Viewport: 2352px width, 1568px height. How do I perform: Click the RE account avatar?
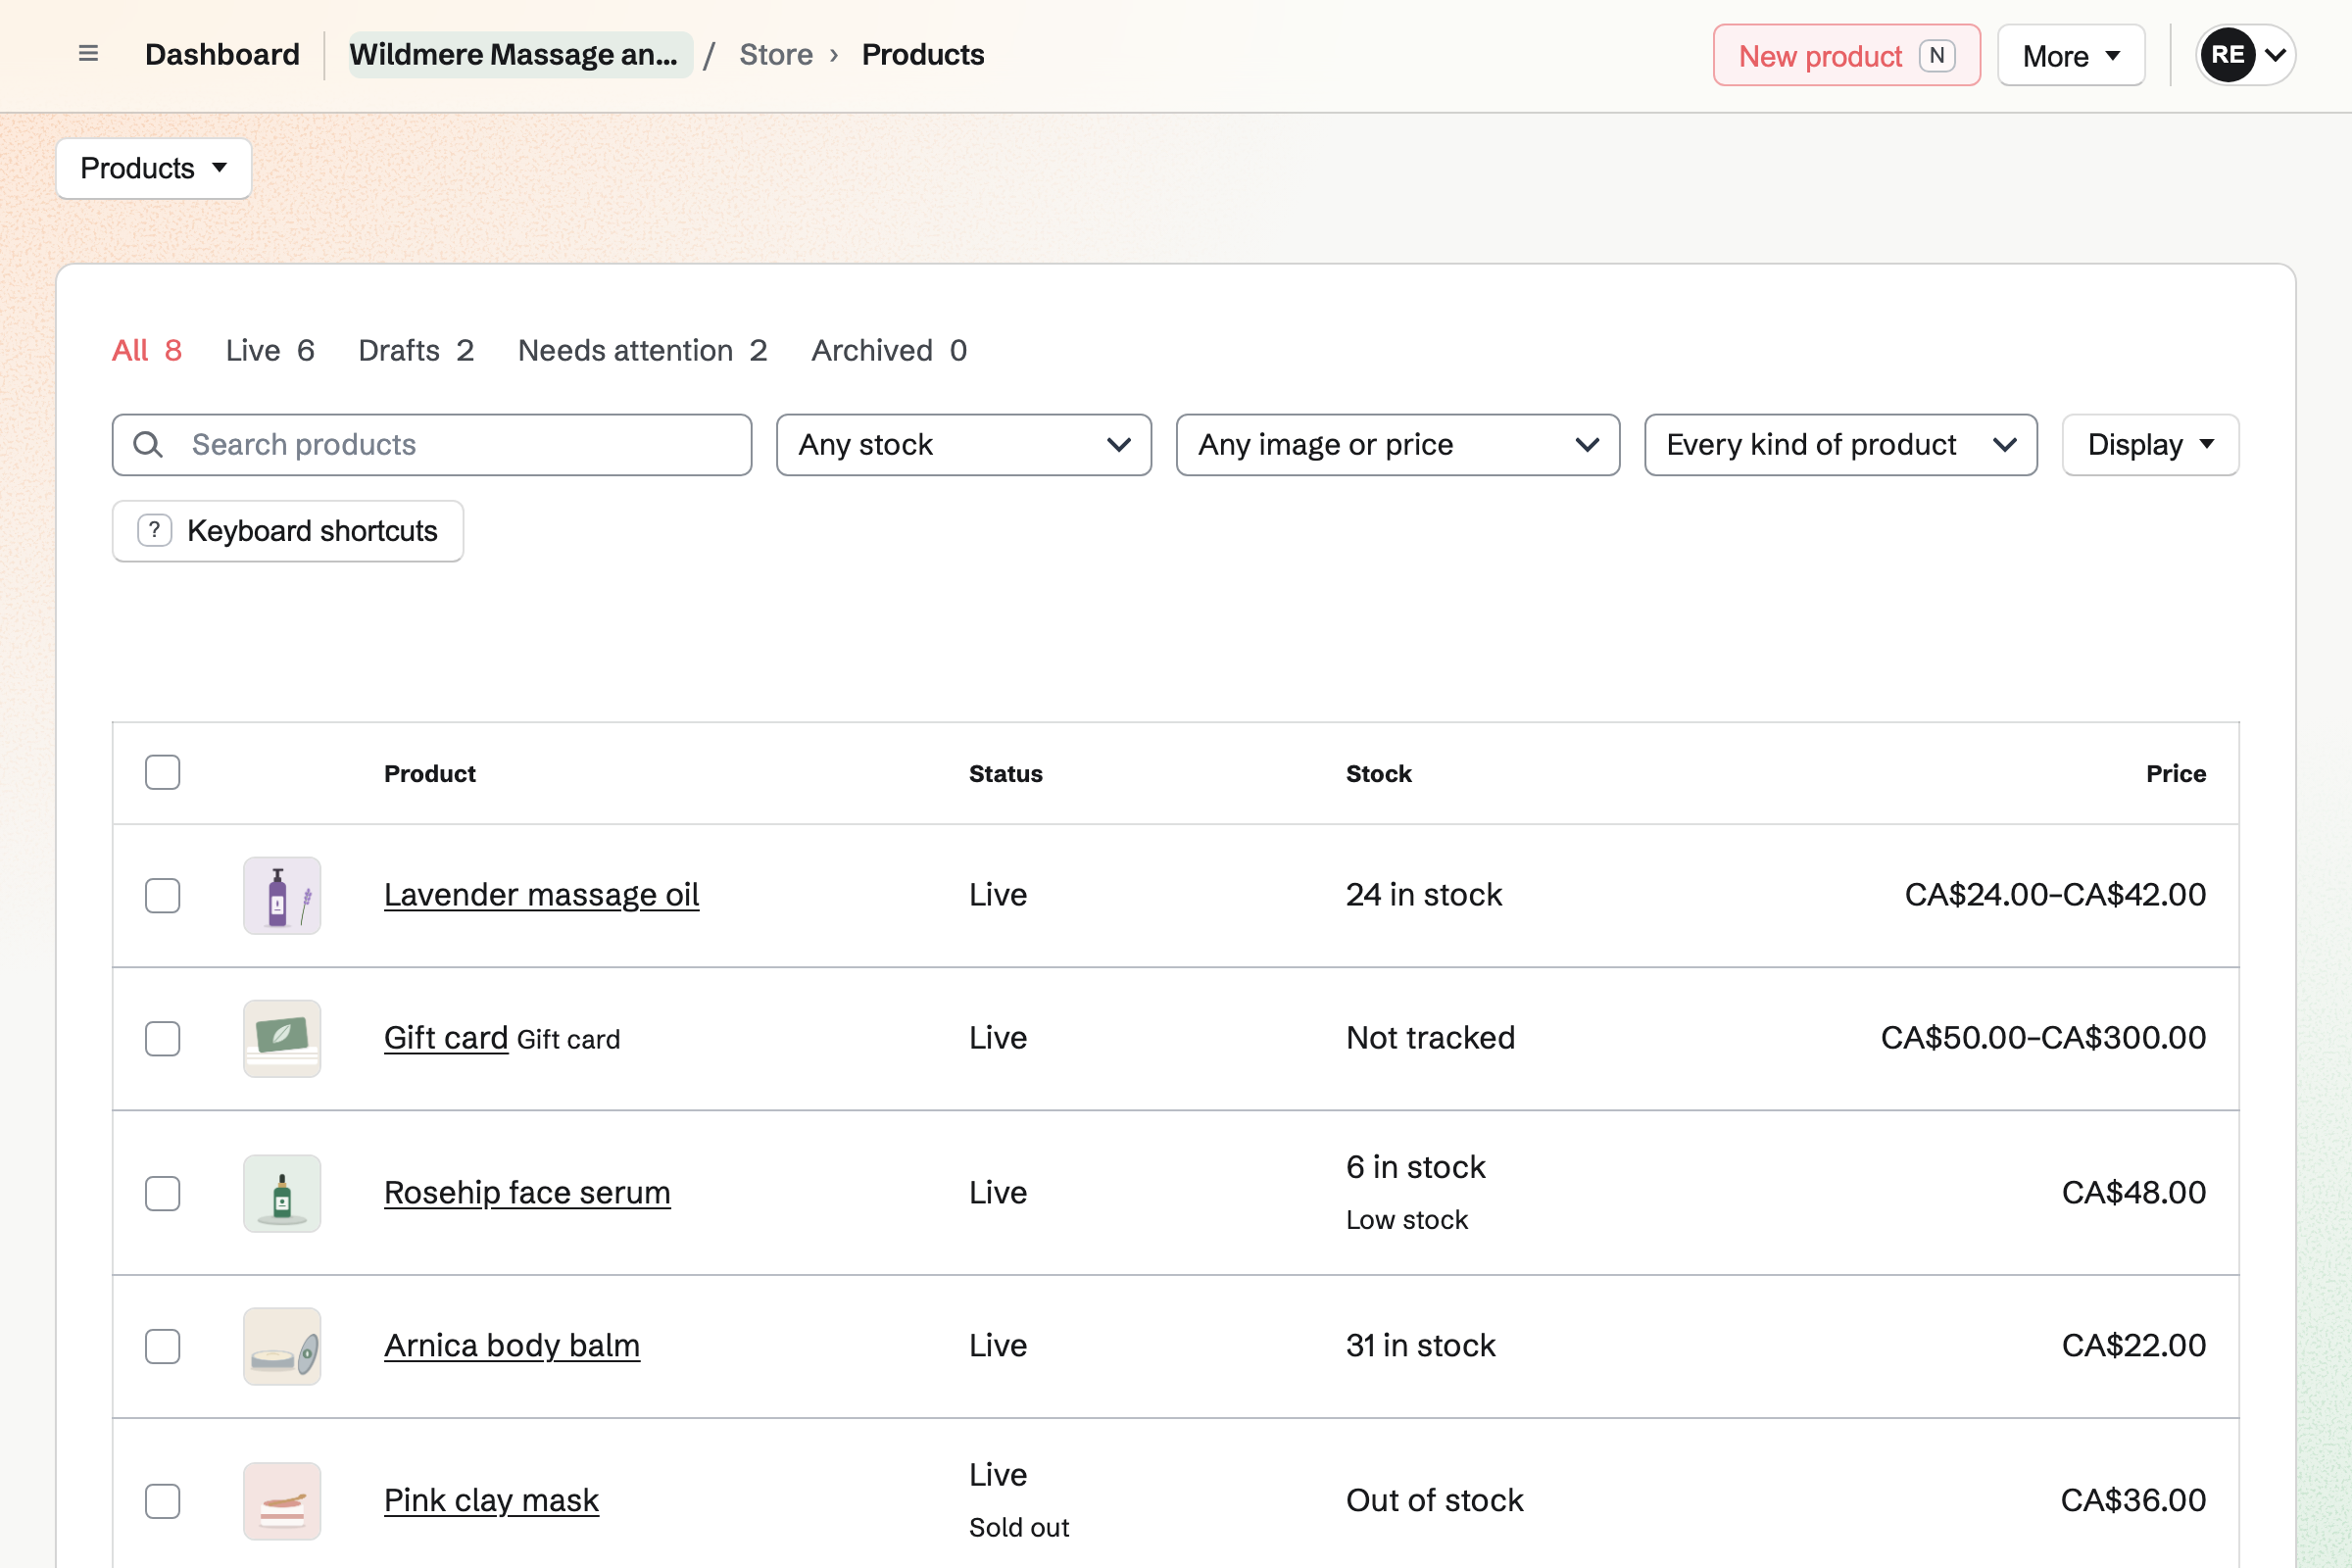coord(2227,55)
